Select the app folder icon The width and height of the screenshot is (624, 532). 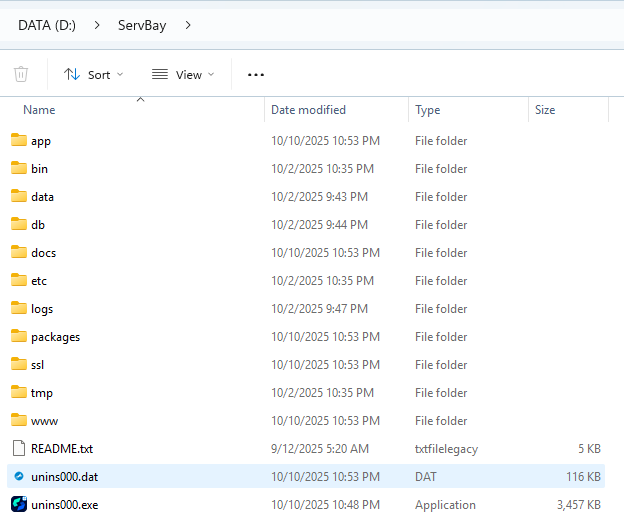coord(19,140)
